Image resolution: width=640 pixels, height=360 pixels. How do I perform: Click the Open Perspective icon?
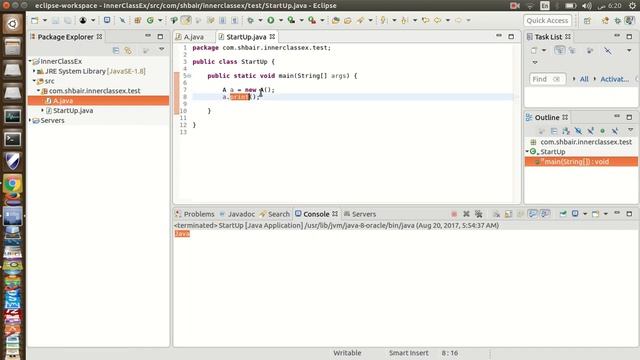pyautogui.click(x=587, y=20)
